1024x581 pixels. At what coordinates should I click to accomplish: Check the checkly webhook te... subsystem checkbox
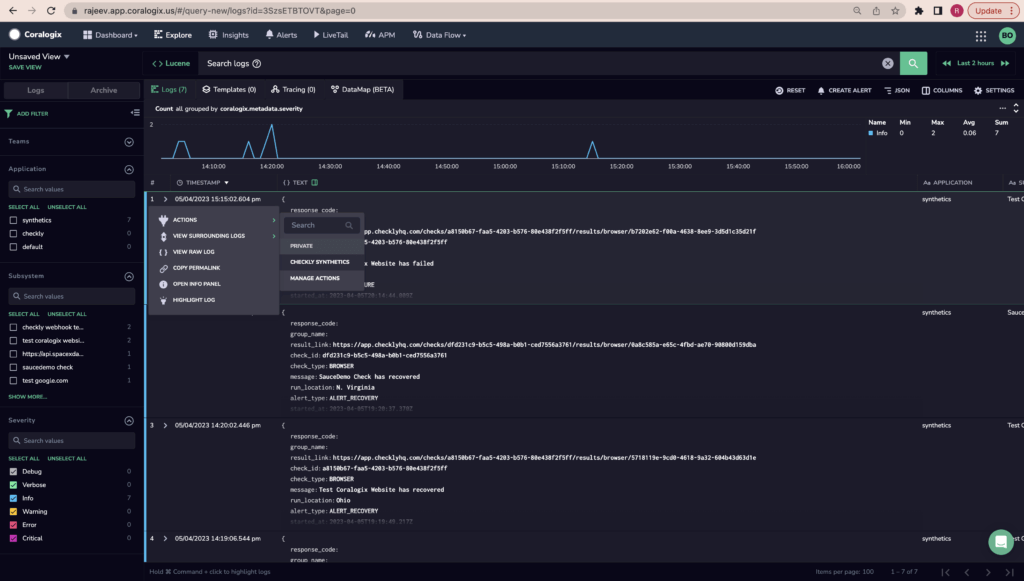[13, 327]
